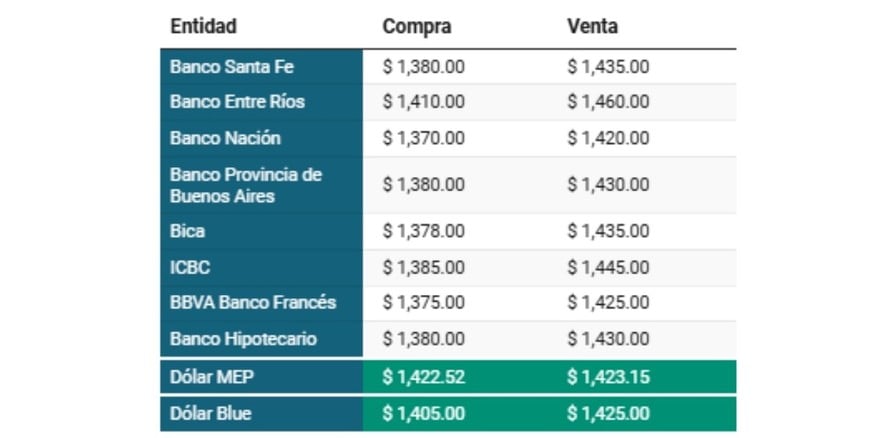Select Banco Nación compra value $1,370.00

[x=424, y=138]
